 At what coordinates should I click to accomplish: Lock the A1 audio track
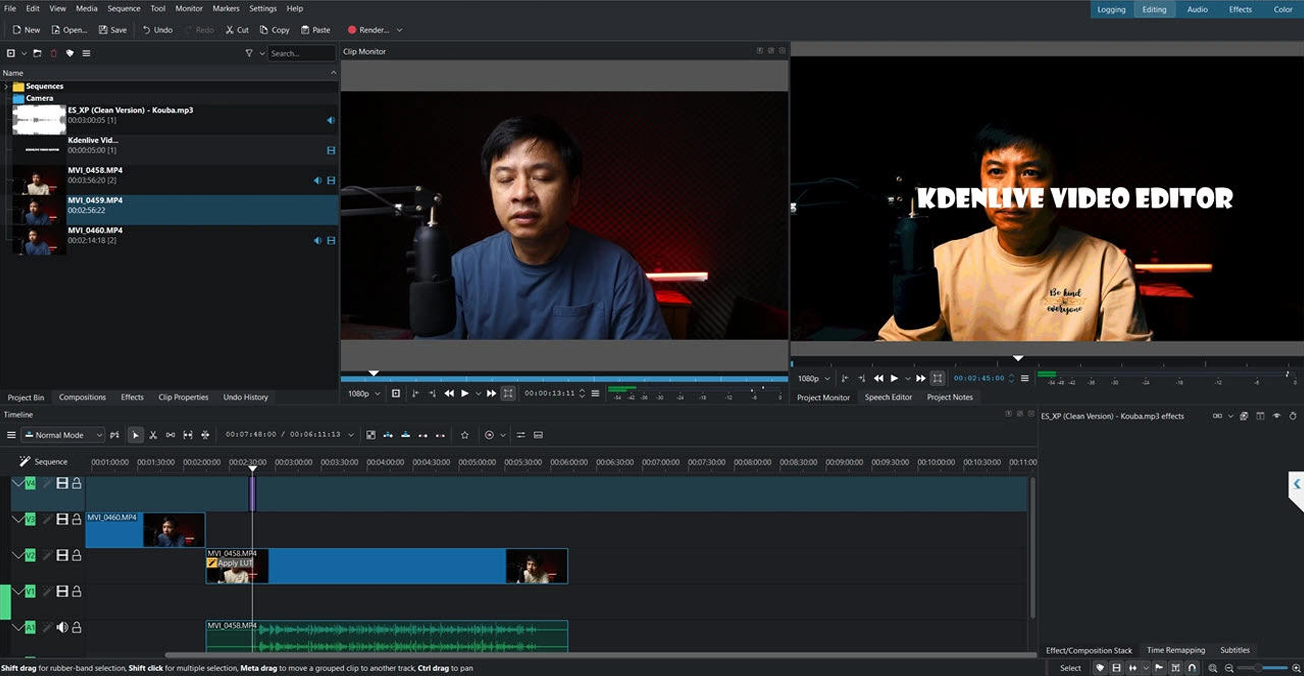[x=76, y=627]
